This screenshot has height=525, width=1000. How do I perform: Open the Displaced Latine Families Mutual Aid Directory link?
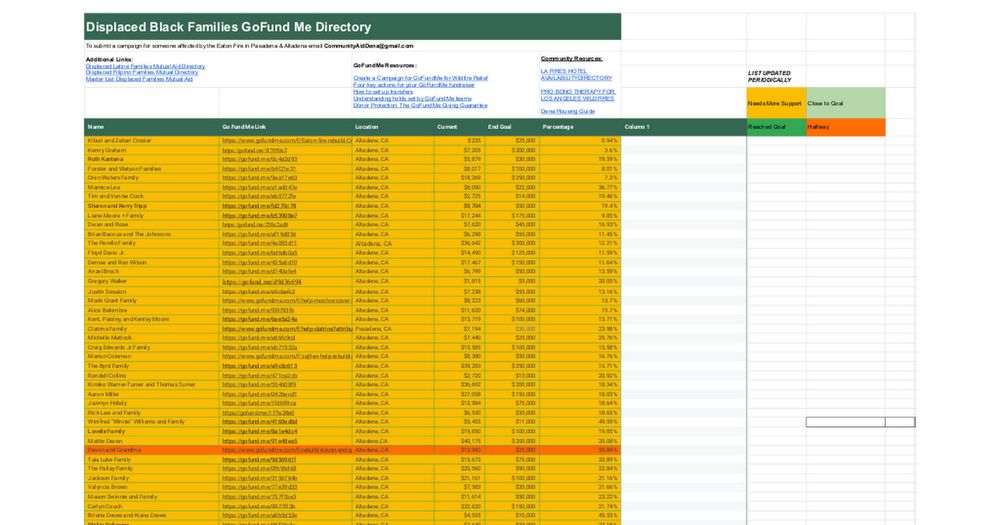145,66
